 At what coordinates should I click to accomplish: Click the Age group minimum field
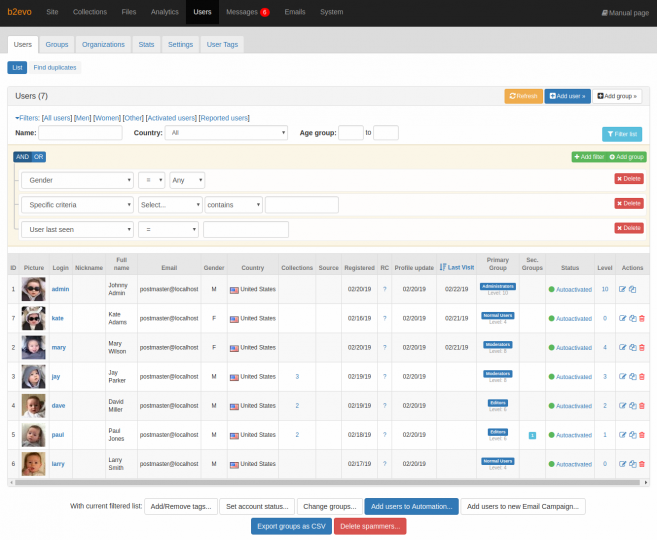(351, 133)
